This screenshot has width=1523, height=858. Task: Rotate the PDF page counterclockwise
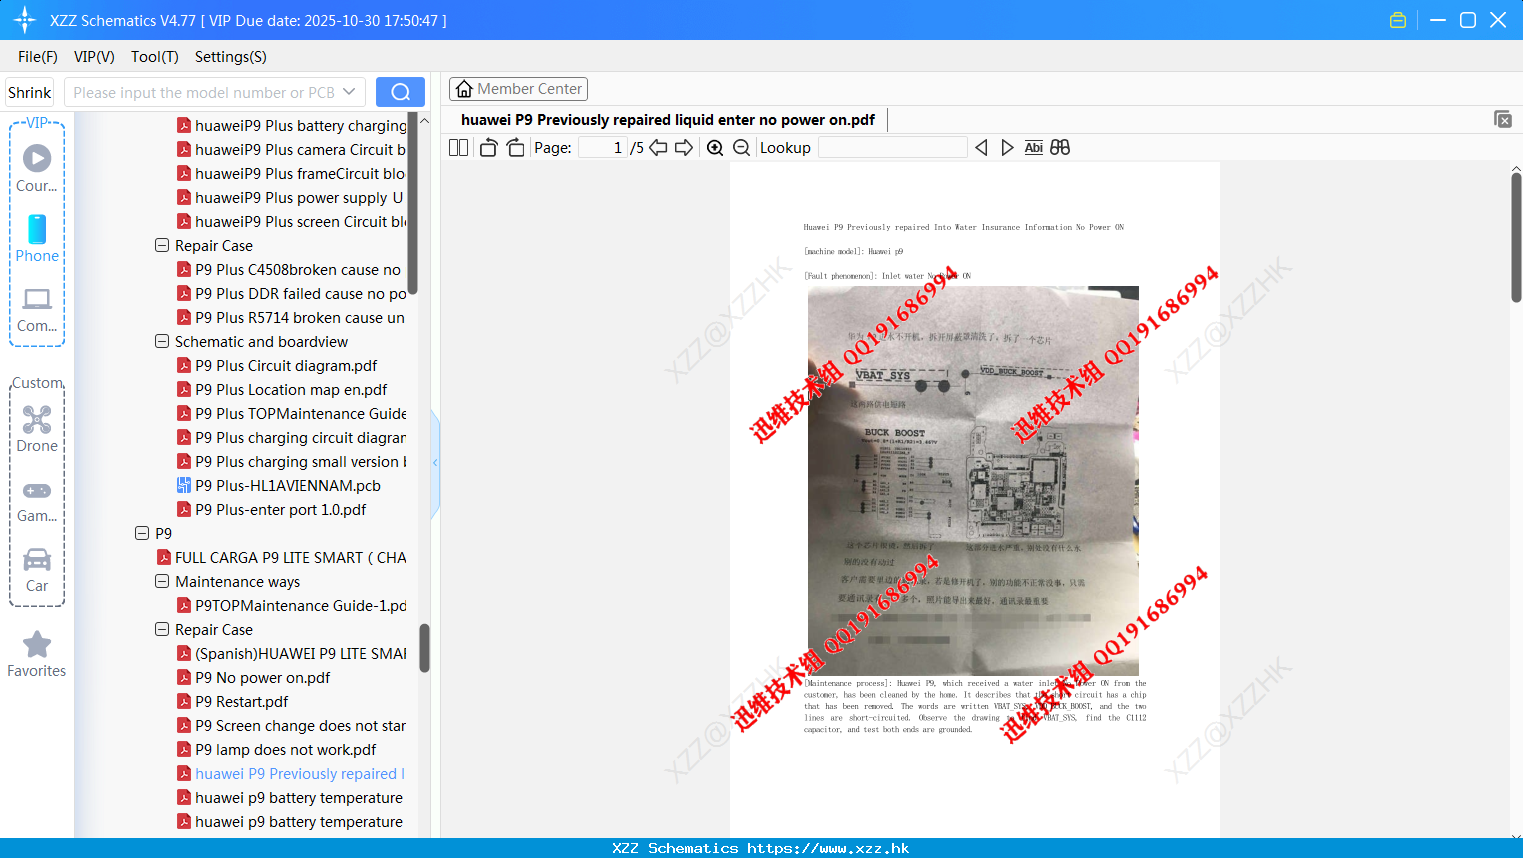point(488,148)
